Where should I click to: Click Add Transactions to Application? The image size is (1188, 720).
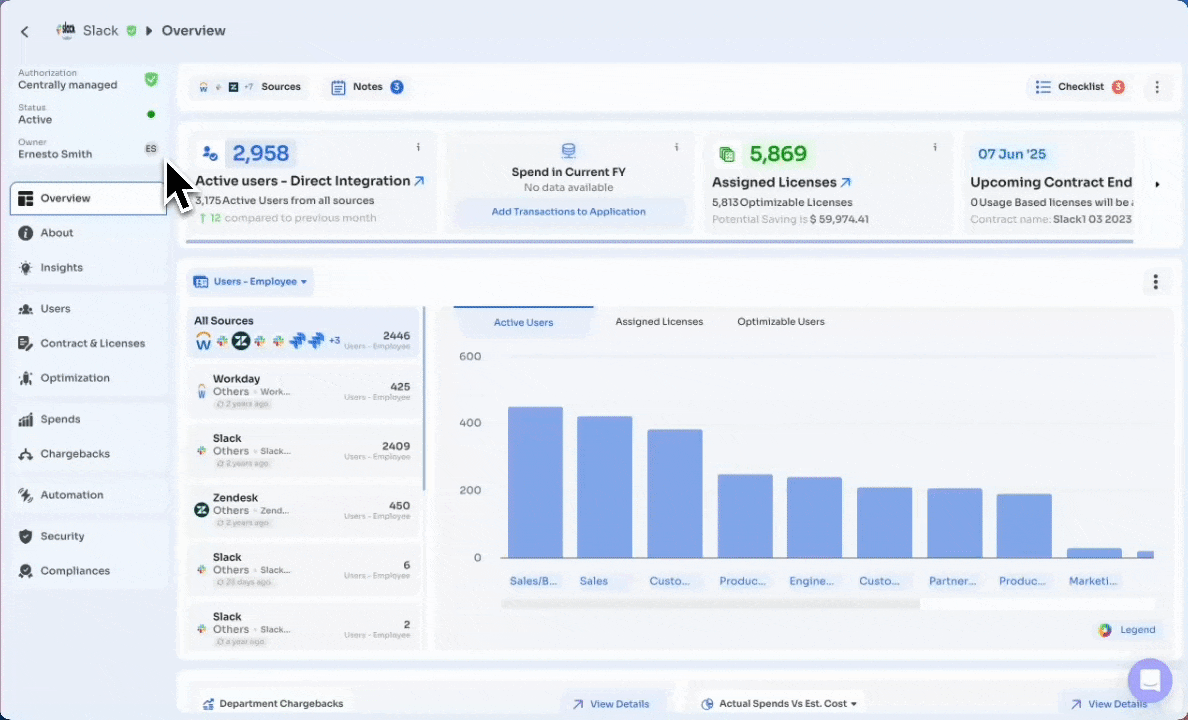click(568, 211)
